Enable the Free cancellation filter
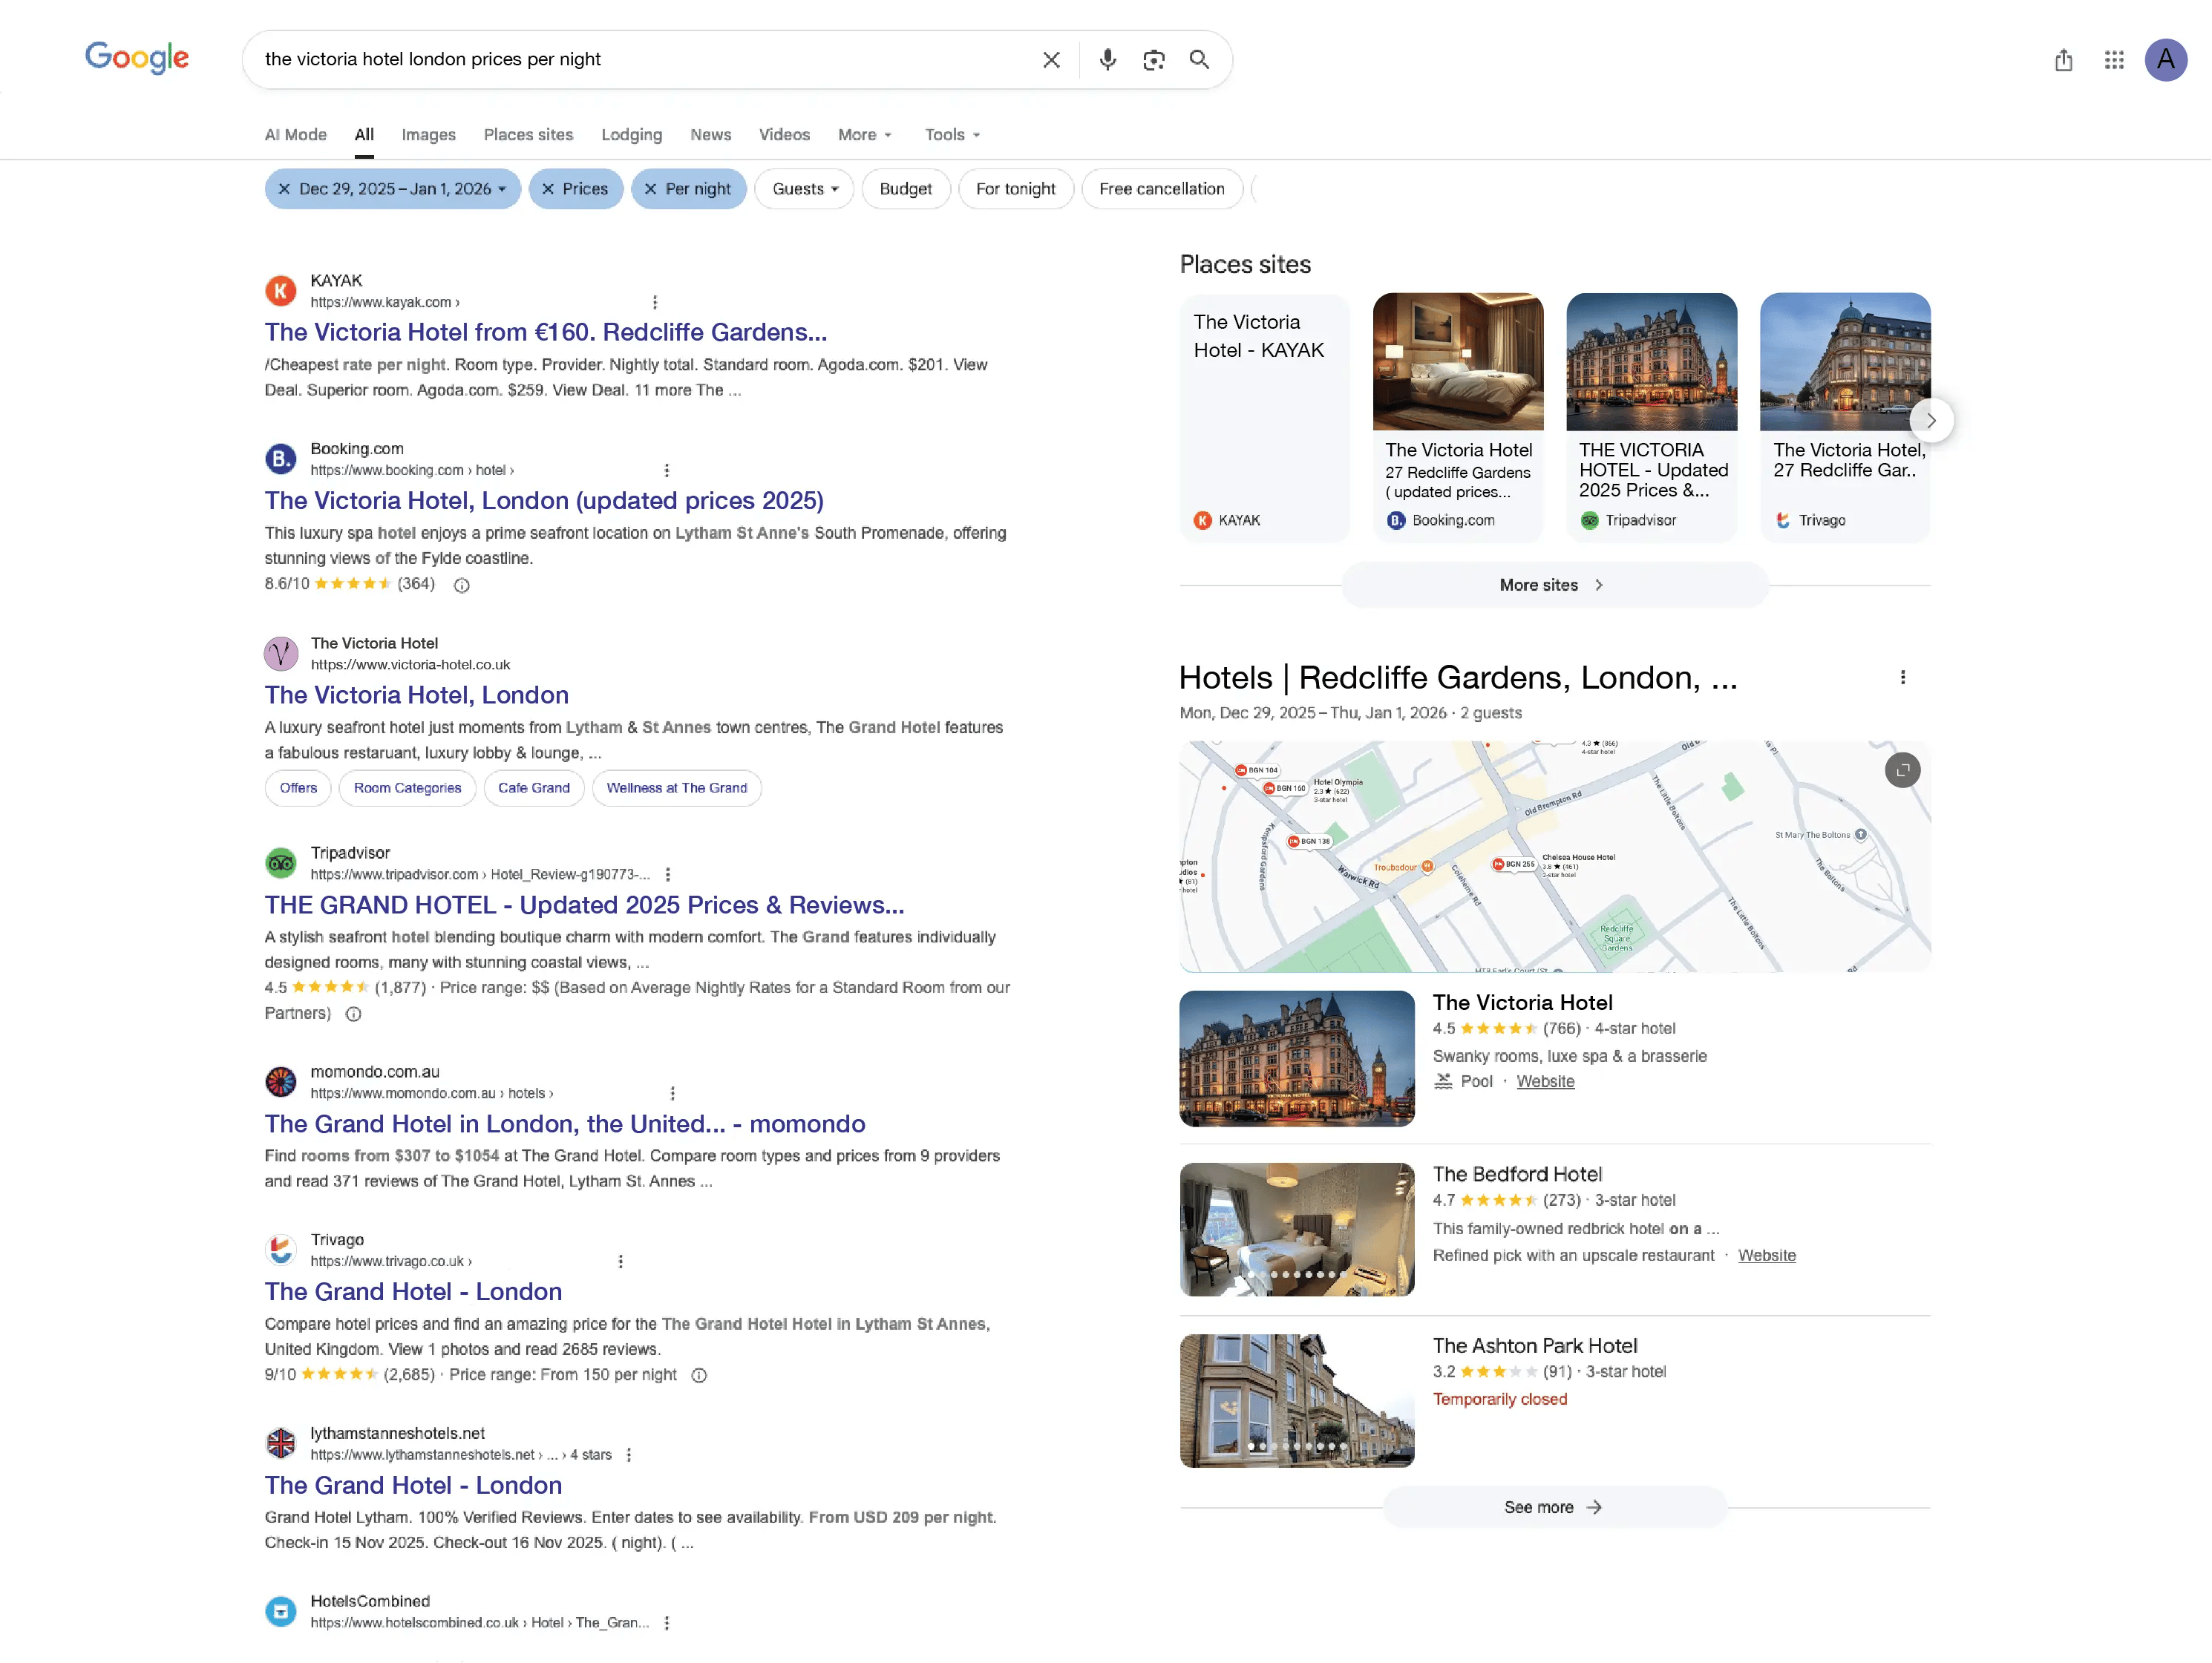The height and width of the screenshot is (1663, 2212). [1161, 188]
